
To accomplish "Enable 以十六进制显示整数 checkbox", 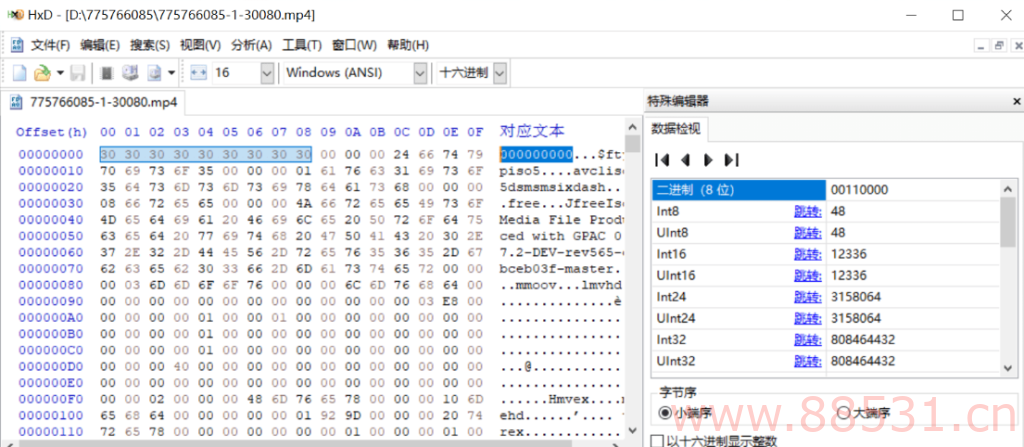I will (x=656, y=440).
